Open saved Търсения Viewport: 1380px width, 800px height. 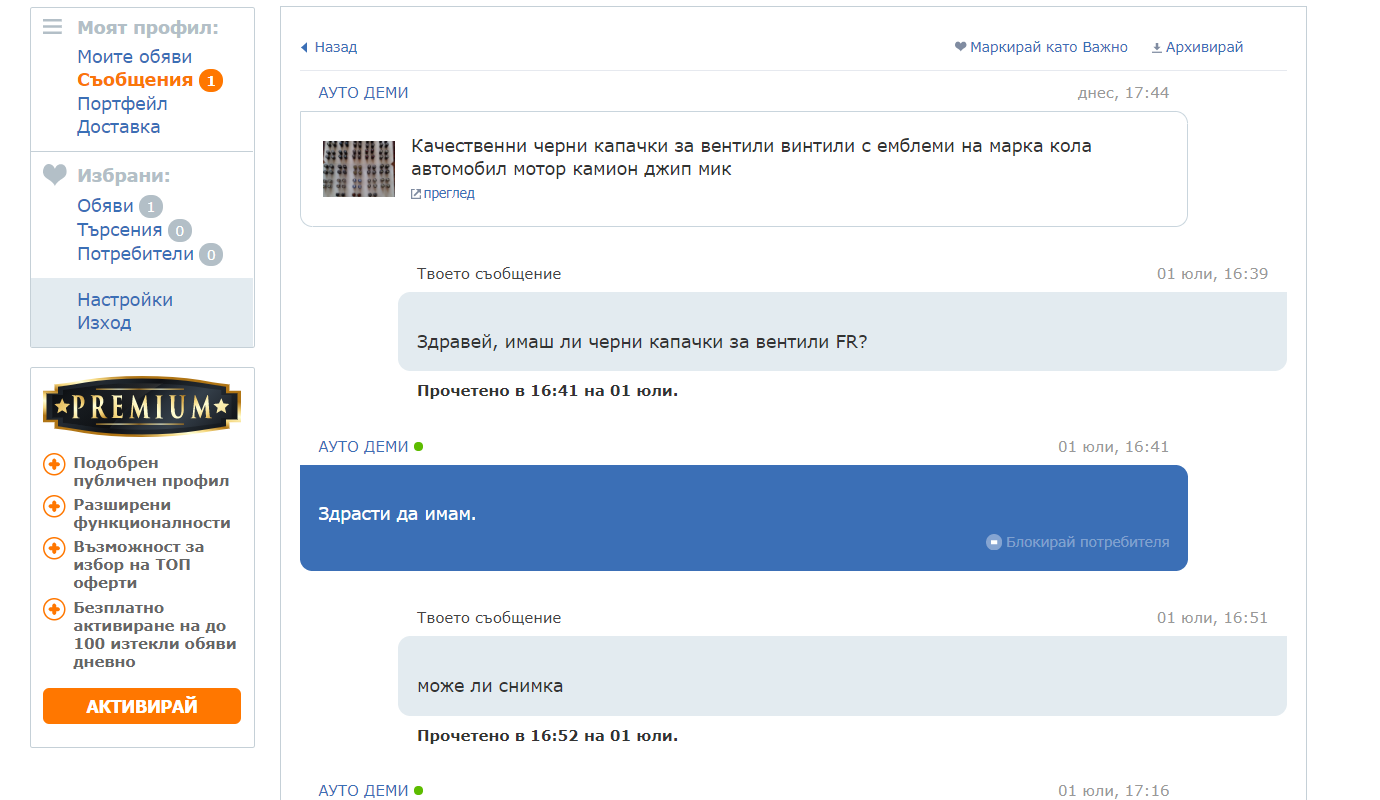point(119,230)
